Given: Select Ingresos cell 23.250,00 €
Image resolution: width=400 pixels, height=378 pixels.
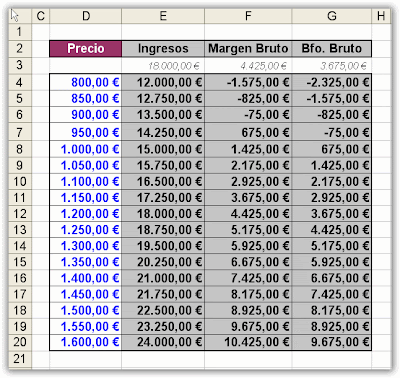Looking at the screenshot, I should 163,326.
